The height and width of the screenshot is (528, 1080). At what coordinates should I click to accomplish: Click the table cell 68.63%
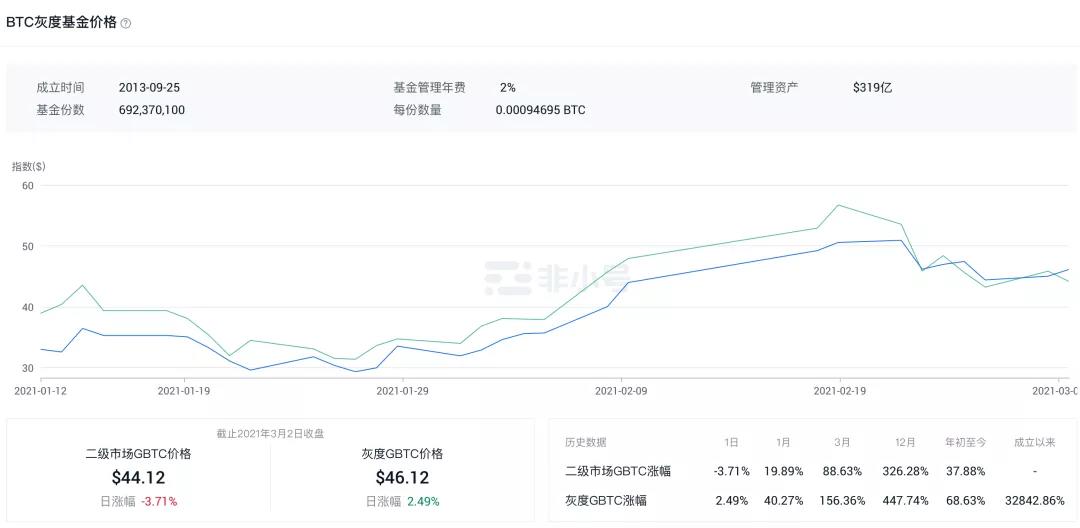click(x=966, y=500)
